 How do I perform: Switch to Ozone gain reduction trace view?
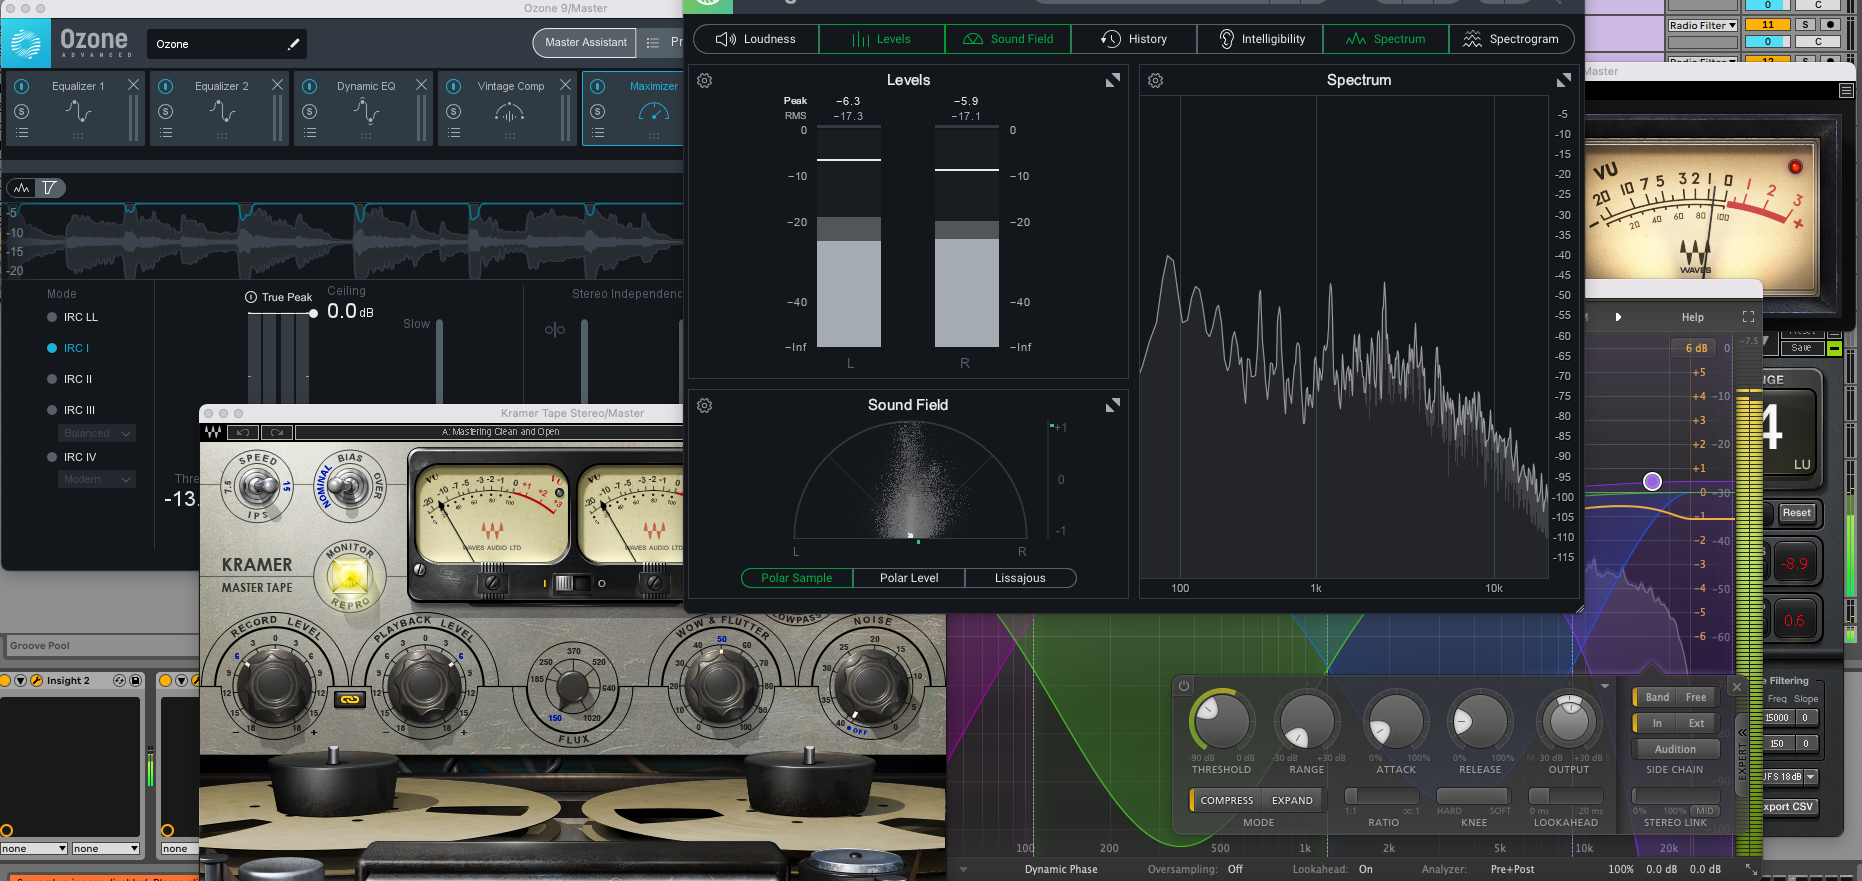(50, 188)
